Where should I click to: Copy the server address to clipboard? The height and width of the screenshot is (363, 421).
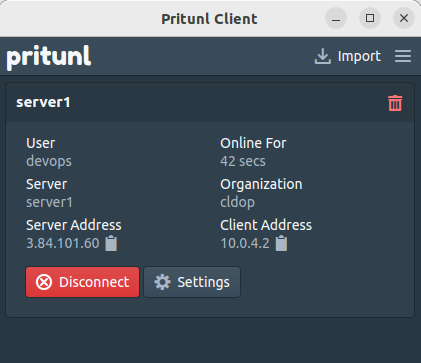click(x=111, y=243)
